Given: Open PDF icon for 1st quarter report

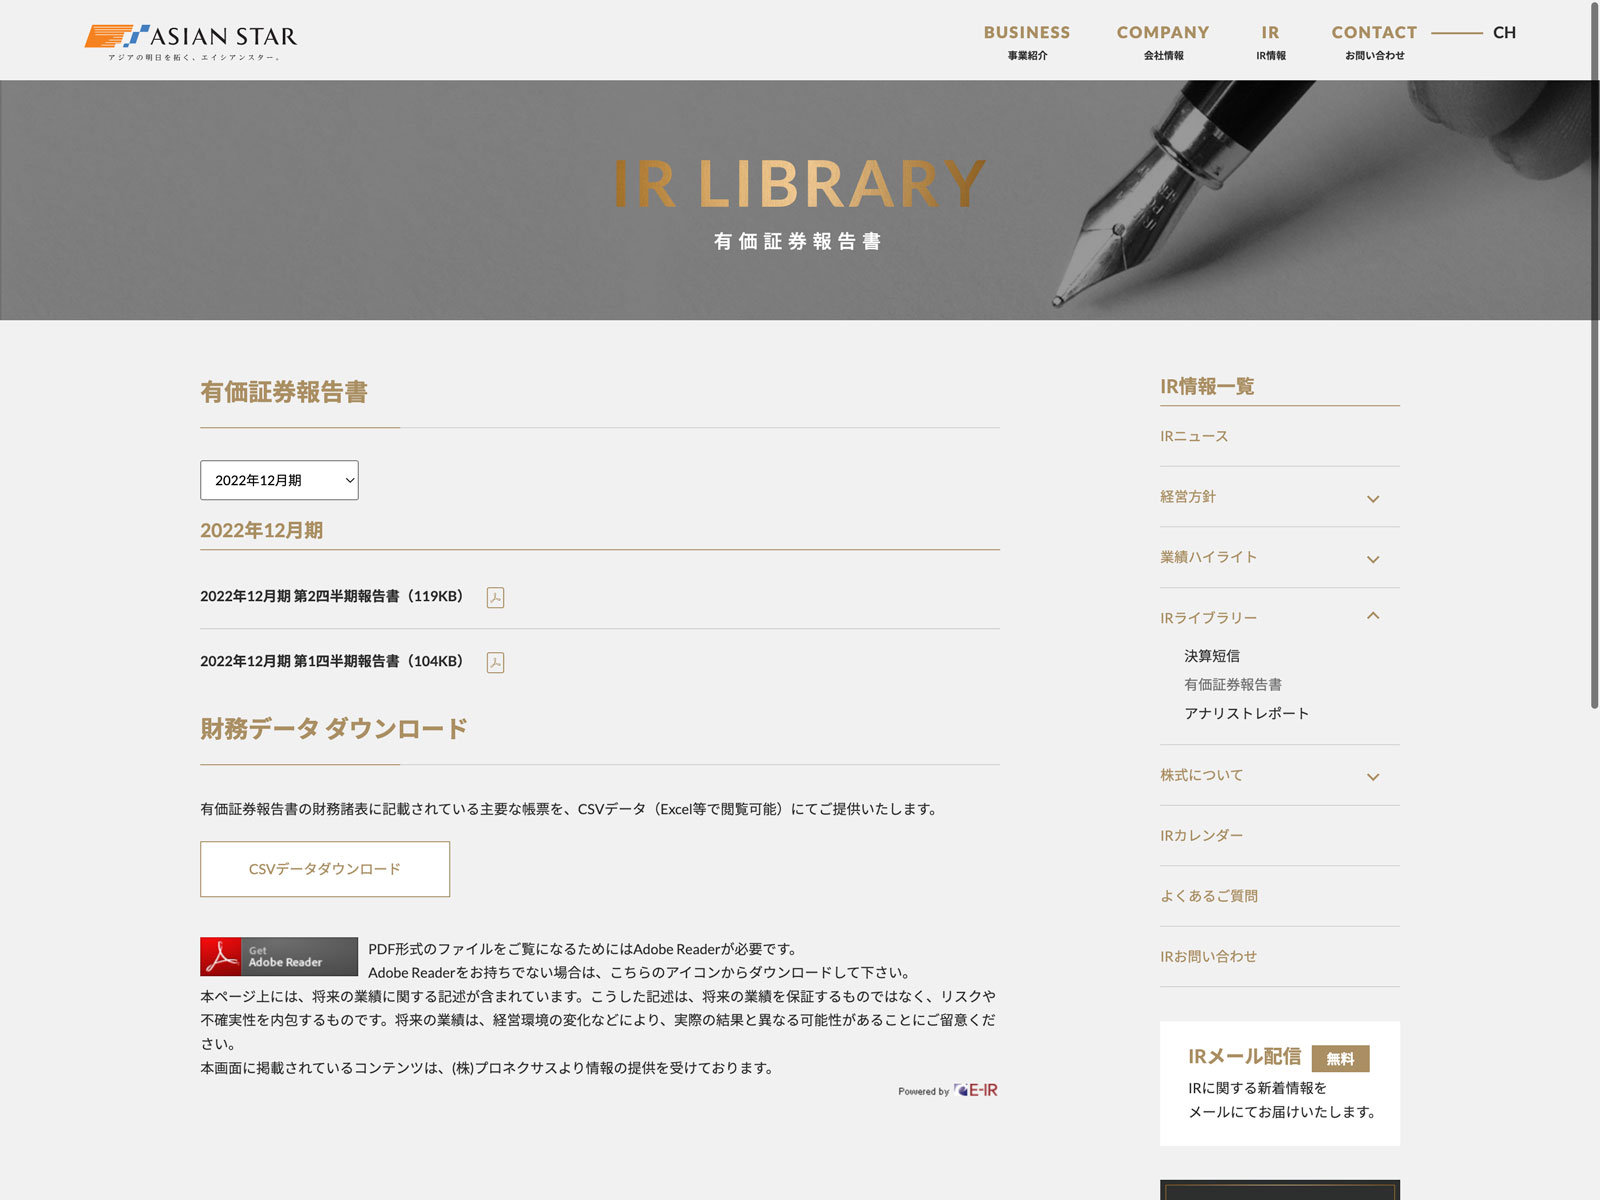Looking at the screenshot, I should point(495,663).
